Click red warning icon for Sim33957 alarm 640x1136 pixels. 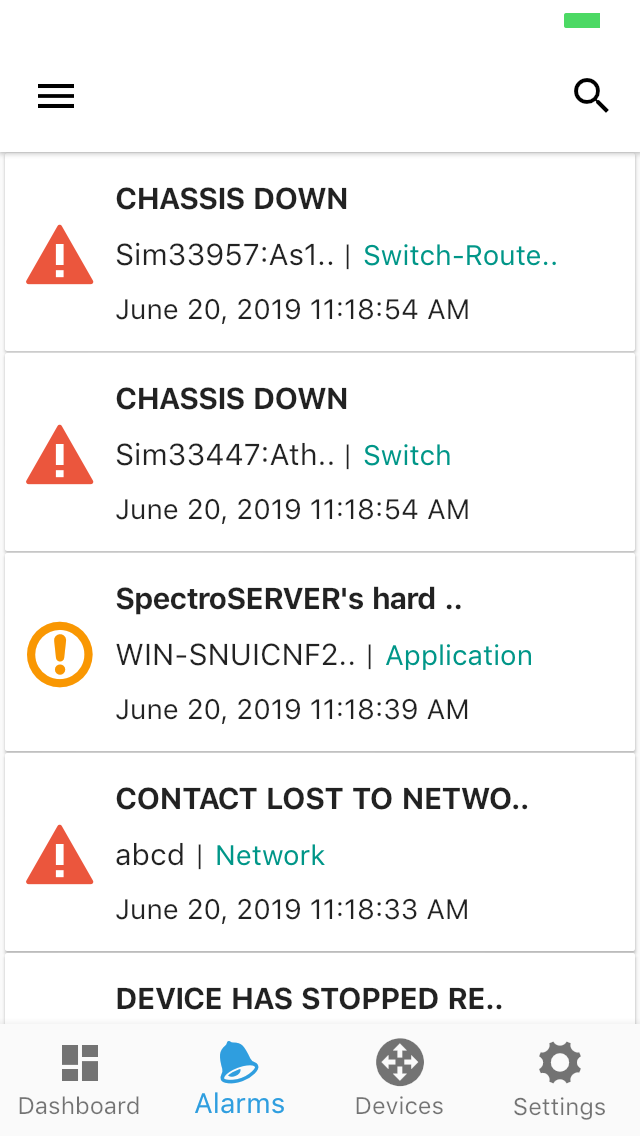(60, 255)
